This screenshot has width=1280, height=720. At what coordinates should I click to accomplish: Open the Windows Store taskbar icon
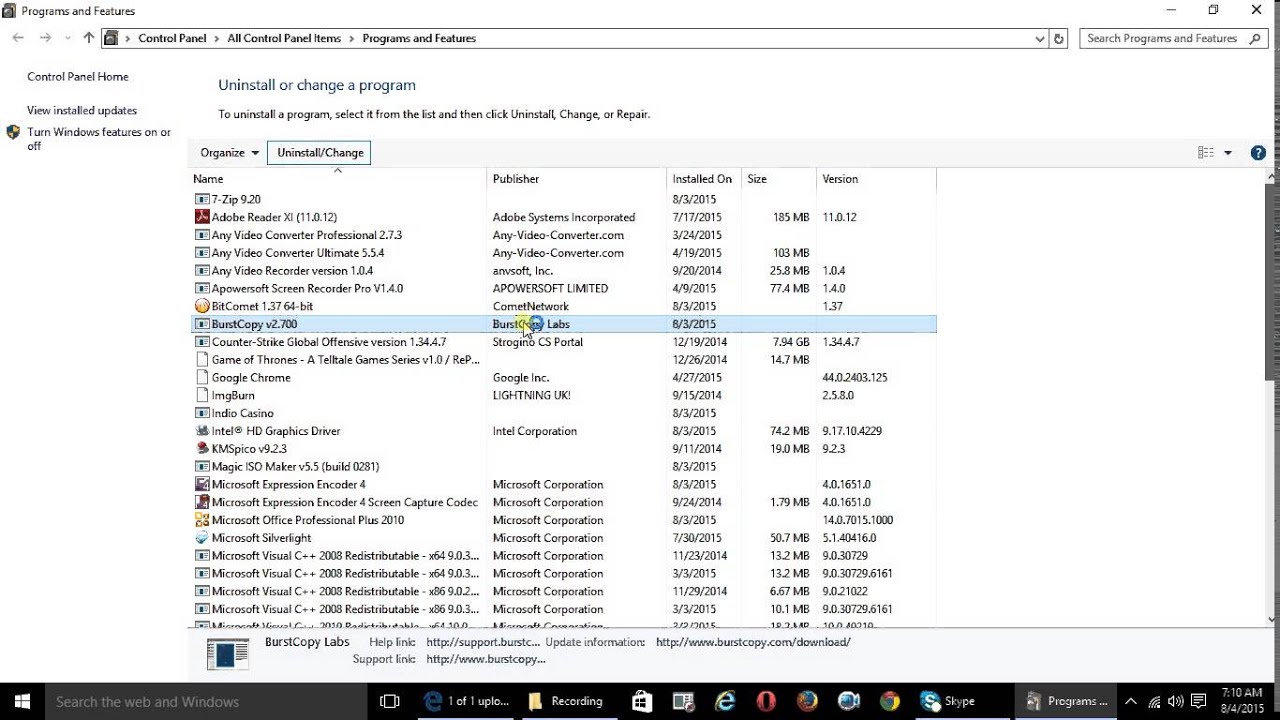coord(642,701)
